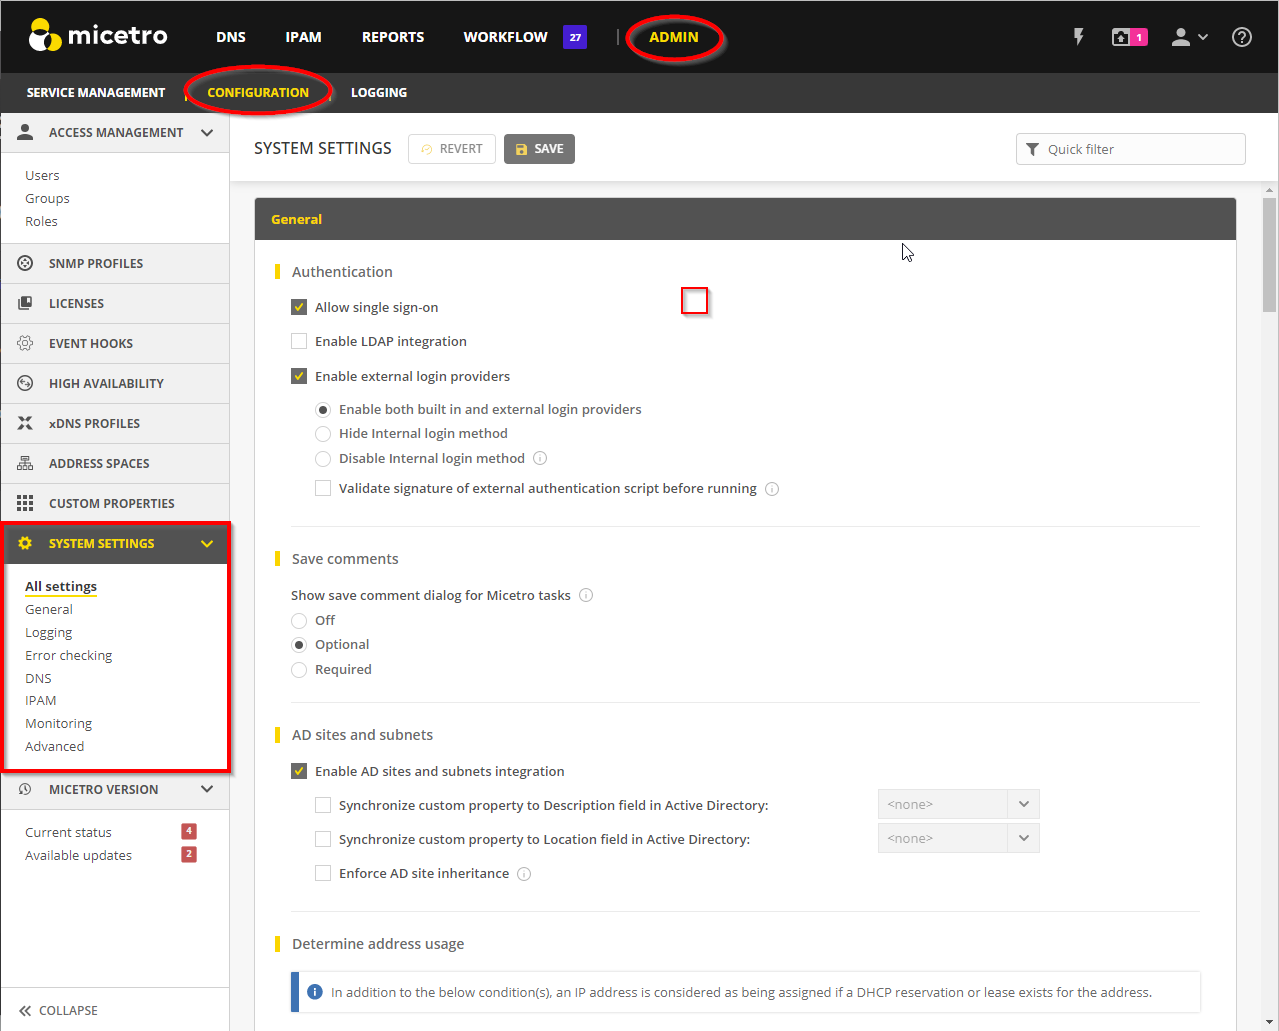Collapse the Access Management section chevron
The image size is (1279, 1031).
click(x=207, y=132)
